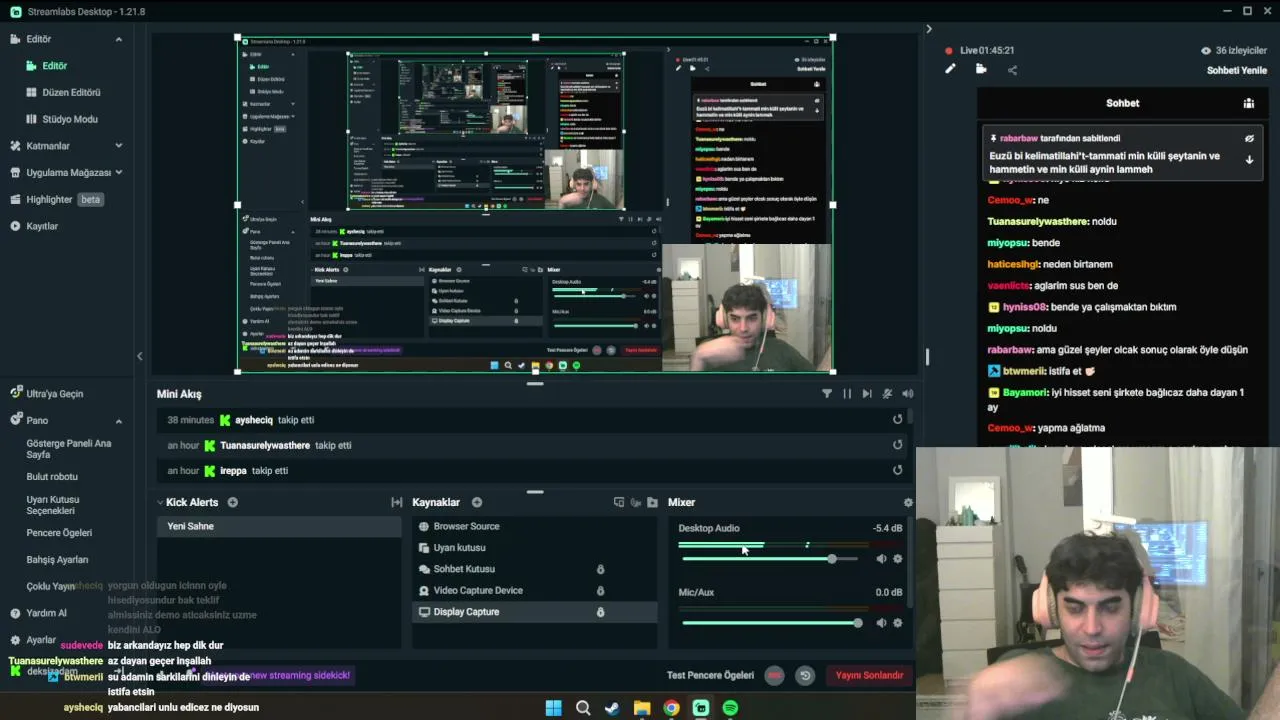1280x720 pixels.
Task: Mute event sounds in Mini Akış
Action: coord(888,394)
